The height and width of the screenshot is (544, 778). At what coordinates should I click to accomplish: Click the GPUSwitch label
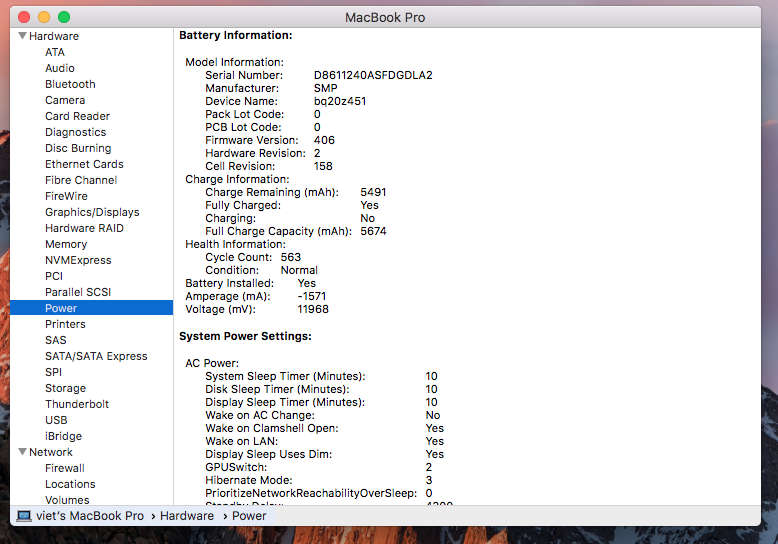pyautogui.click(x=236, y=467)
